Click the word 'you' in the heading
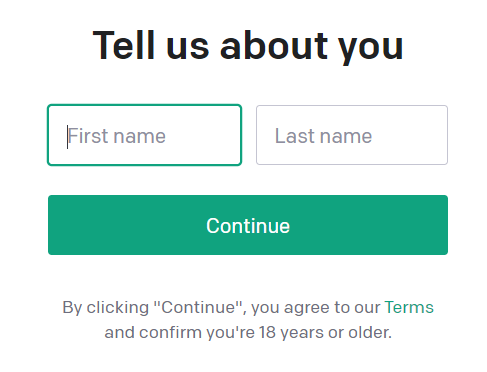 pos(371,48)
